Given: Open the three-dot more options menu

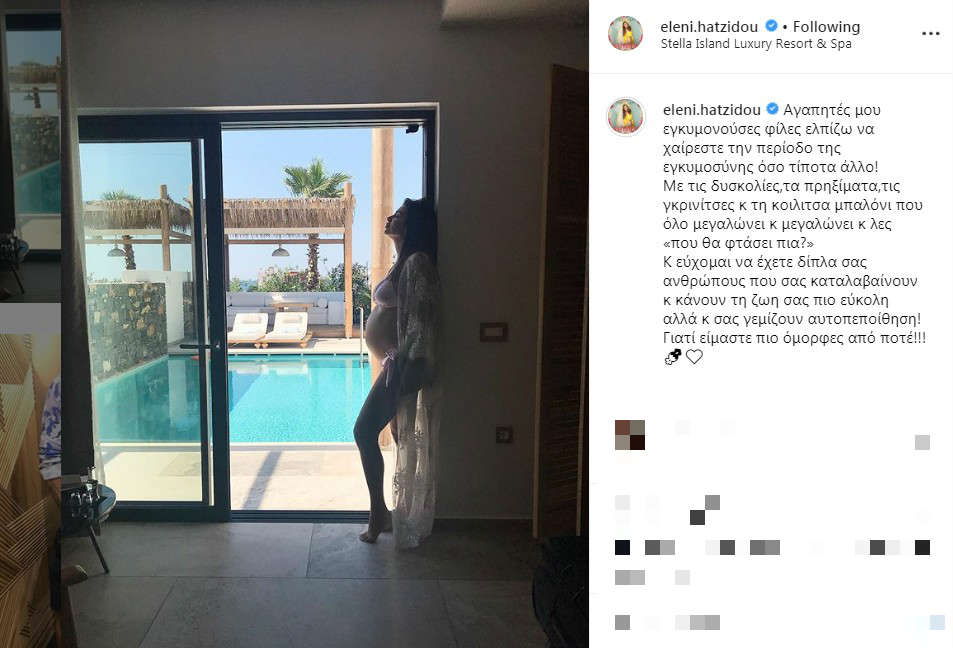Looking at the screenshot, I should [931, 33].
